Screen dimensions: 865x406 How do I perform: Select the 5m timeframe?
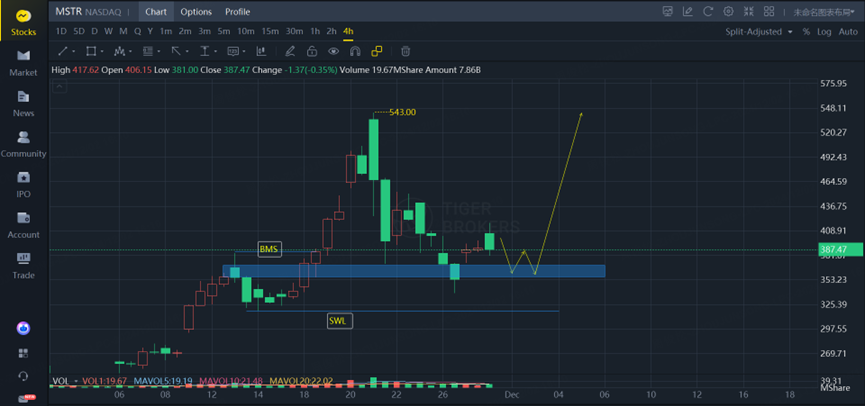(223, 31)
